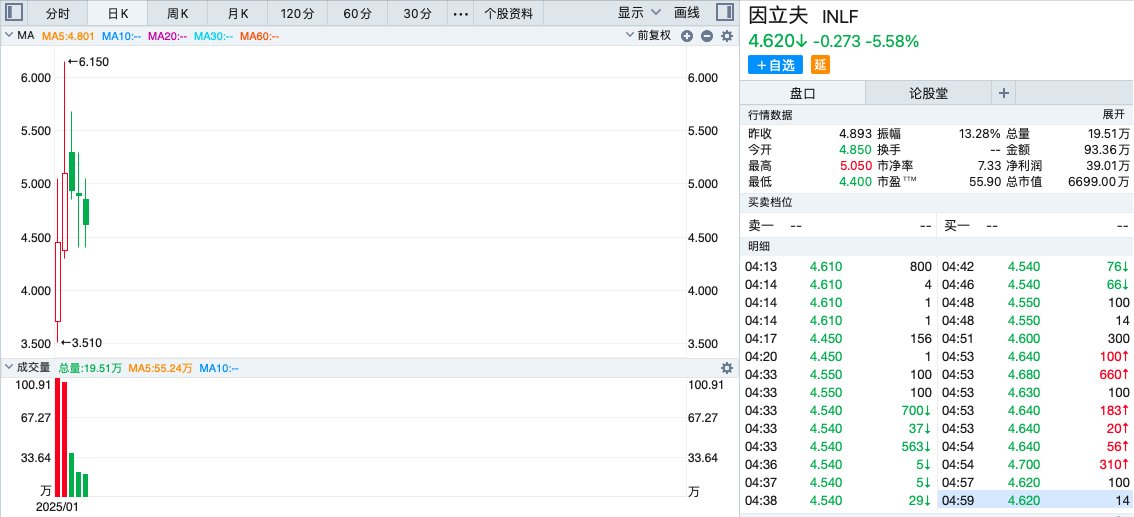Switch to the 论股堂 tab
This screenshot has height=517, width=1134.
927,93
